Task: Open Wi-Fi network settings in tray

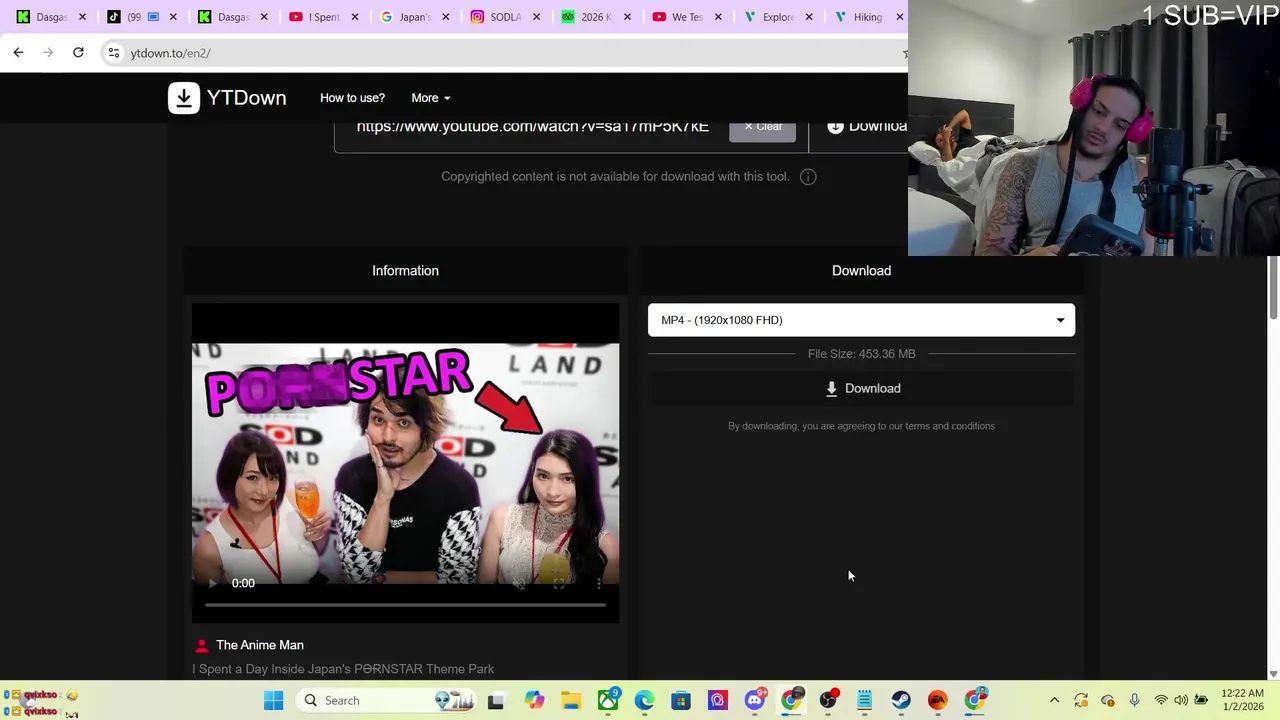Action: 1161,701
